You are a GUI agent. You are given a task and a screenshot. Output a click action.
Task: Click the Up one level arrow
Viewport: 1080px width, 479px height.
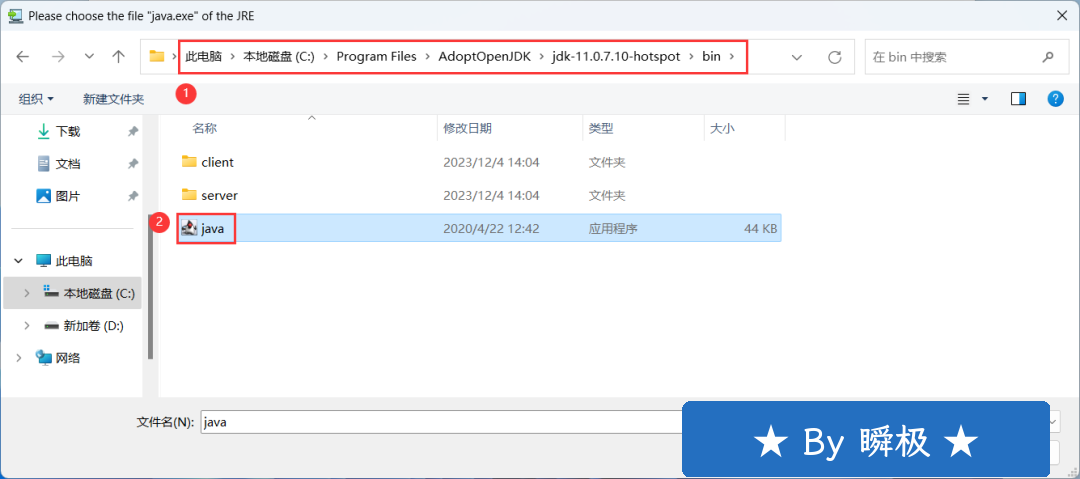click(x=118, y=57)
